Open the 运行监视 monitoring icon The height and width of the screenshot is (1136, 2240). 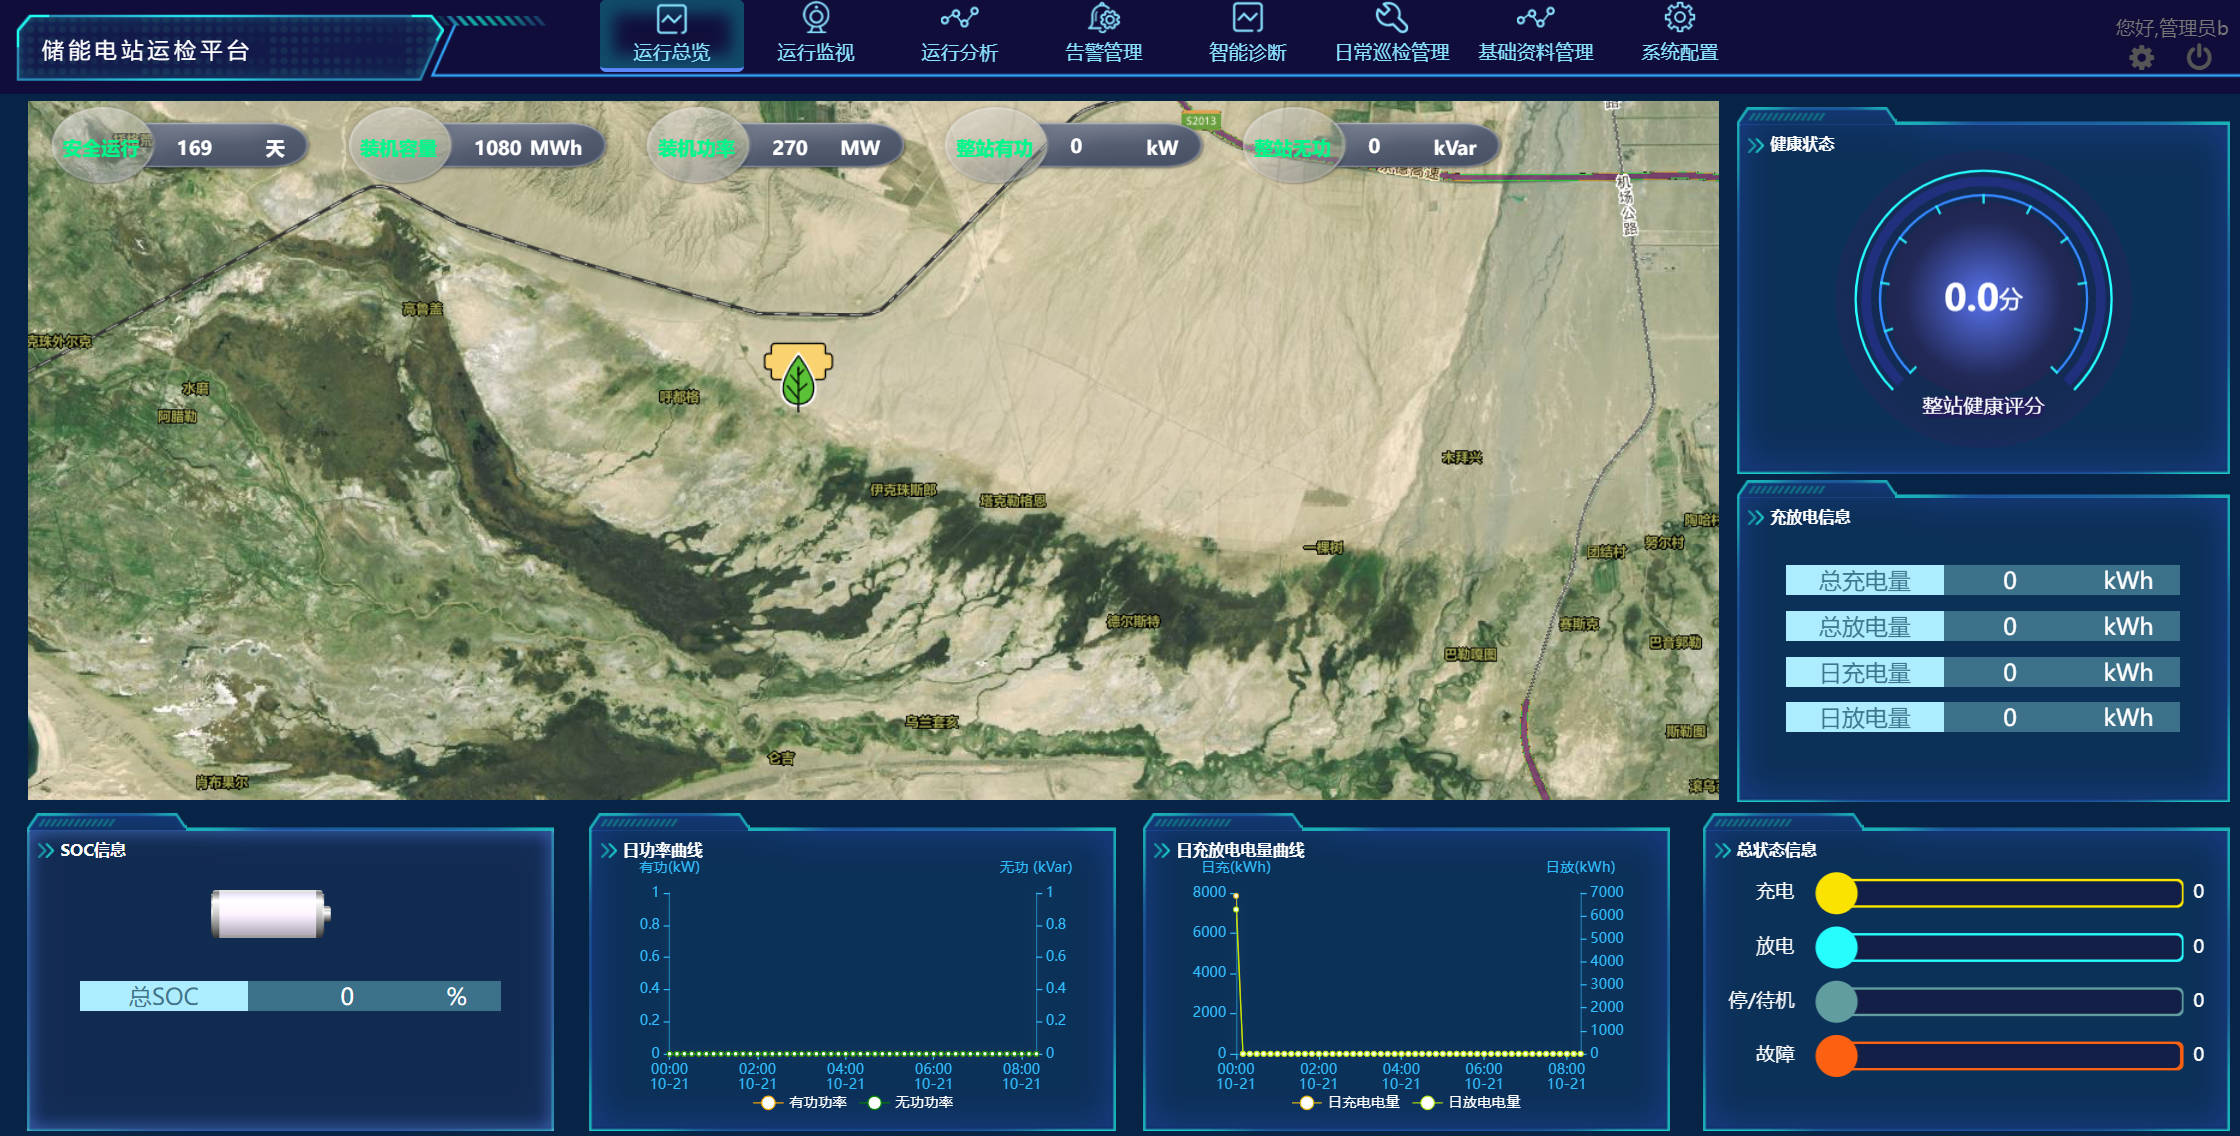click(816, 18)
